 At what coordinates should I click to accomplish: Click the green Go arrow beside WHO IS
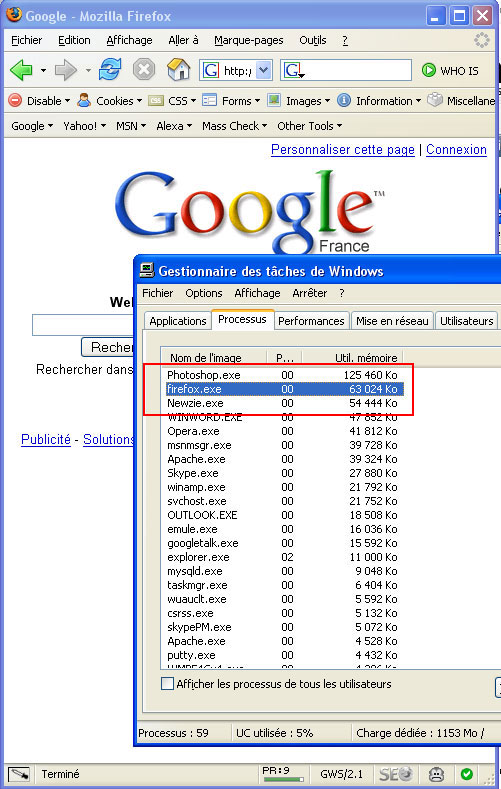pos(429,70)
